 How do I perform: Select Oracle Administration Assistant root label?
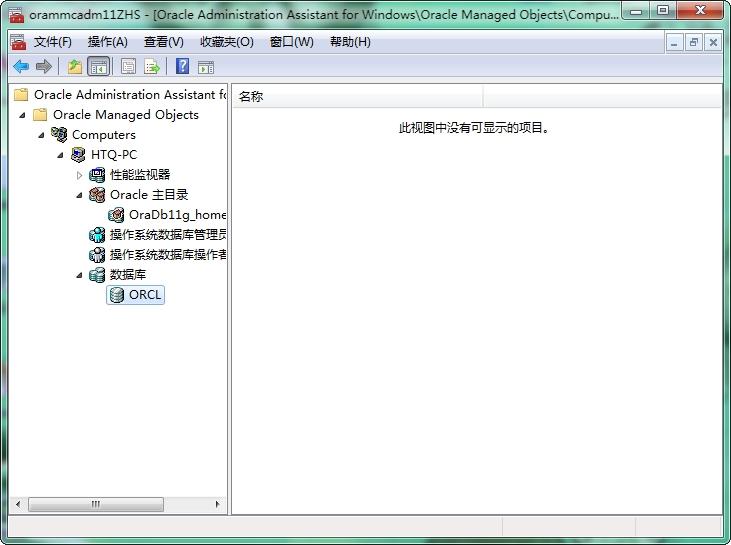130,95
